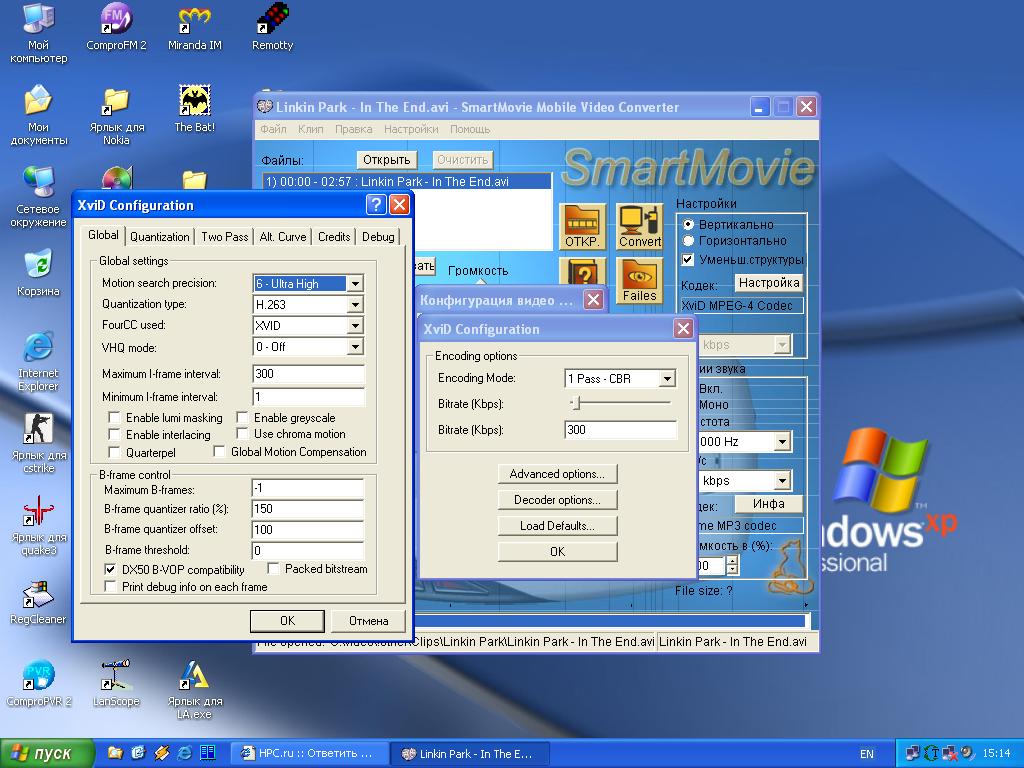Select the Мои документы folder icon
This screenshot has width=1024, height=768.
[x=38, y=114]
